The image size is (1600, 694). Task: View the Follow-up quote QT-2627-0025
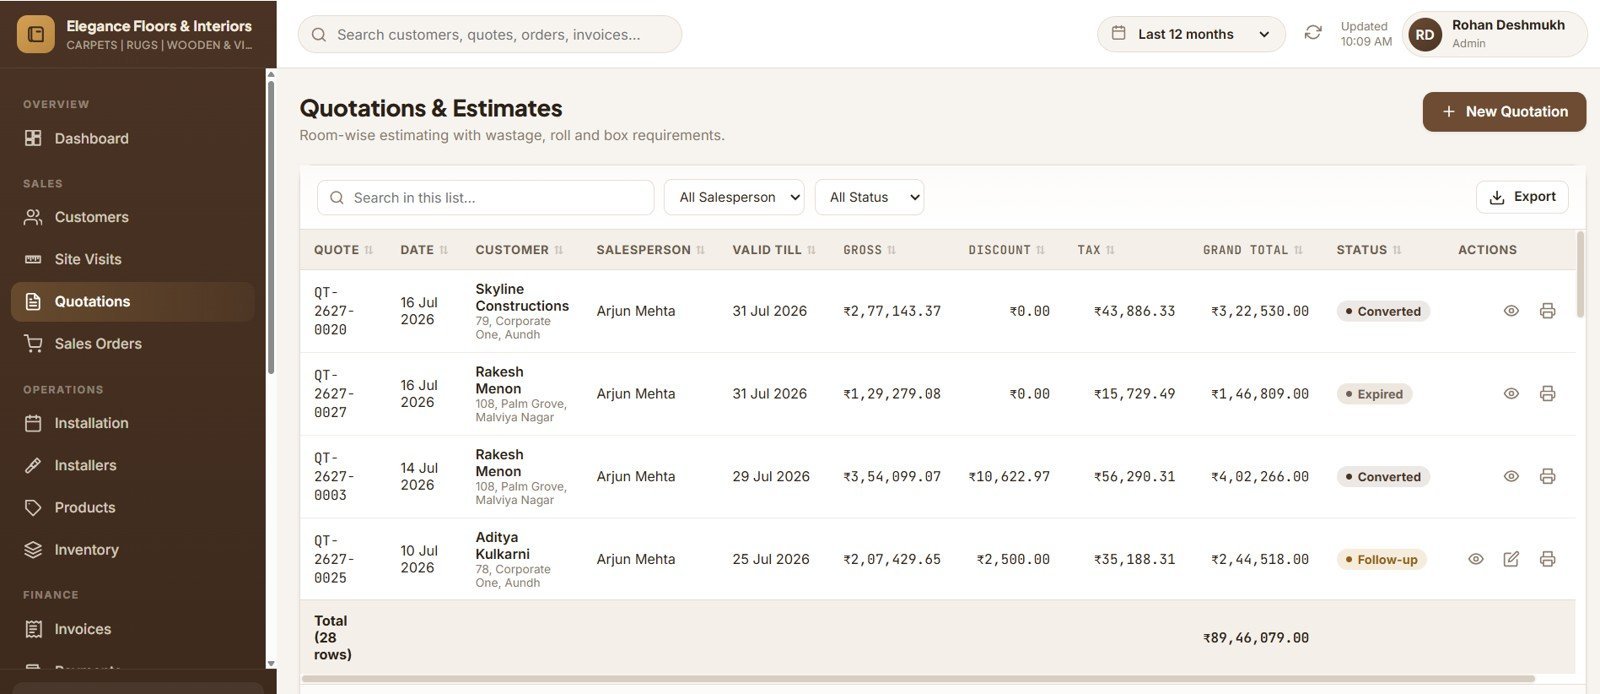[1475, 559]
